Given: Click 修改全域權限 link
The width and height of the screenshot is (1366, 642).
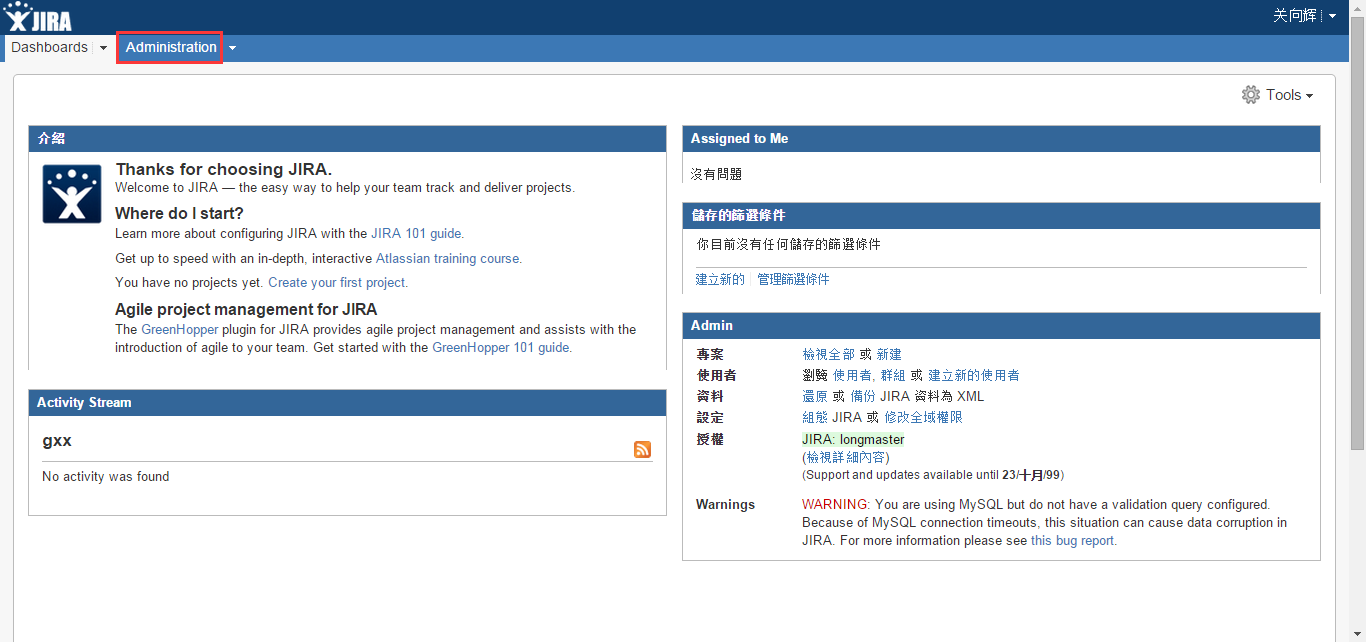Looking at the screenshot, I should 923,417.
